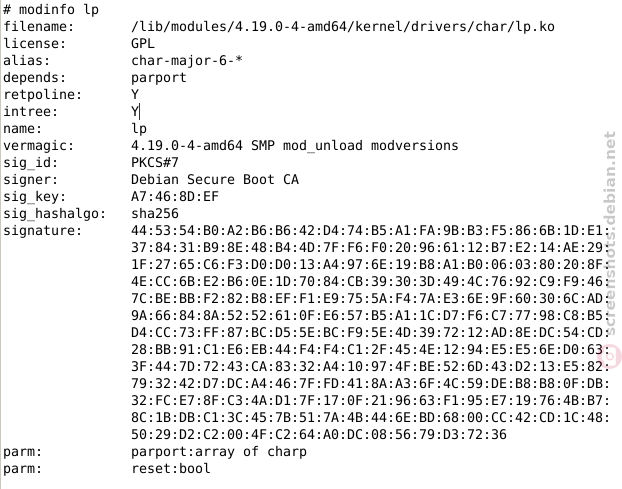Click the vermagic version string
Screen dimensions: 622x489
pos(295,146)
